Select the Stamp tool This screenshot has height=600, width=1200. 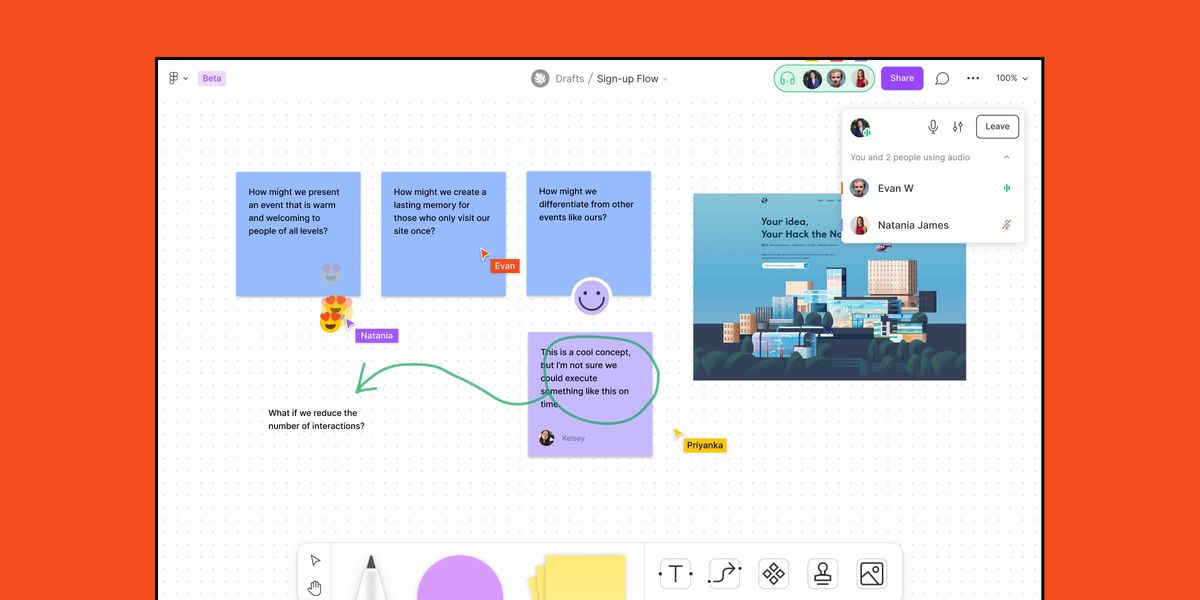click(x=822, y=573)
